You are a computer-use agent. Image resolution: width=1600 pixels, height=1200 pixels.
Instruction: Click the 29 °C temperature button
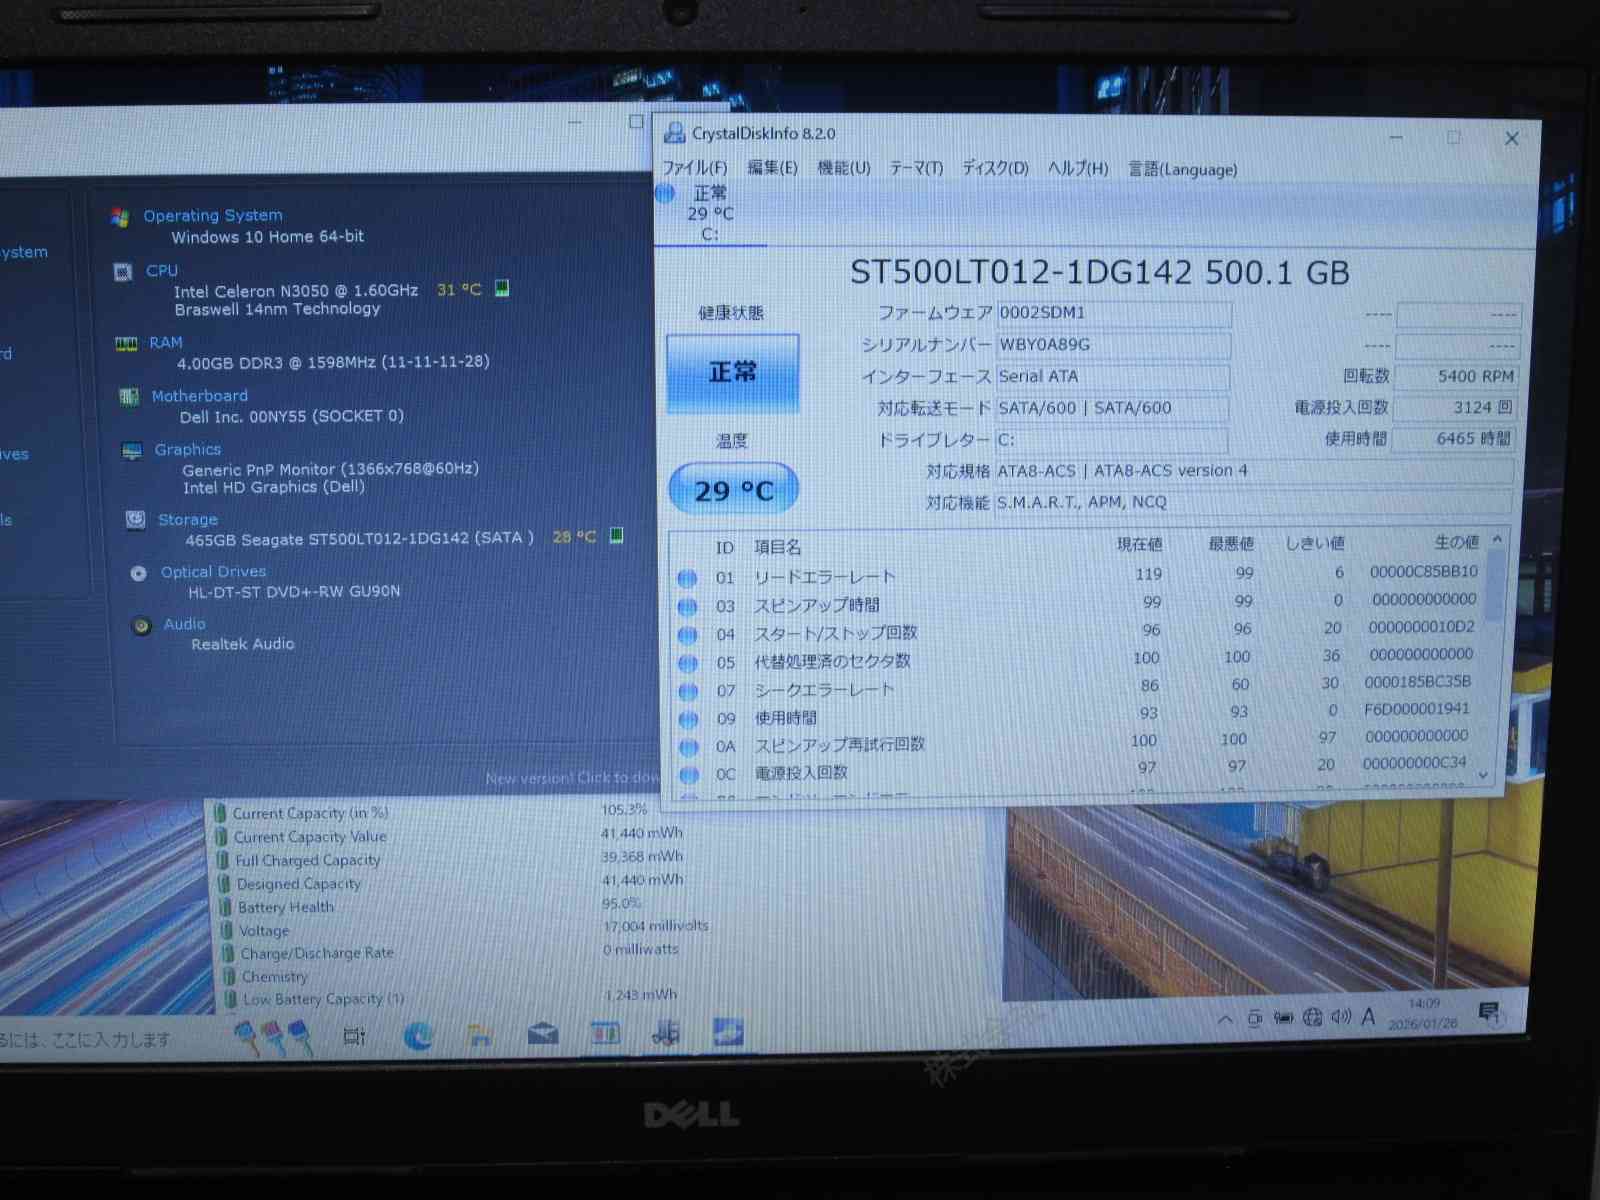tap(733, 490)
